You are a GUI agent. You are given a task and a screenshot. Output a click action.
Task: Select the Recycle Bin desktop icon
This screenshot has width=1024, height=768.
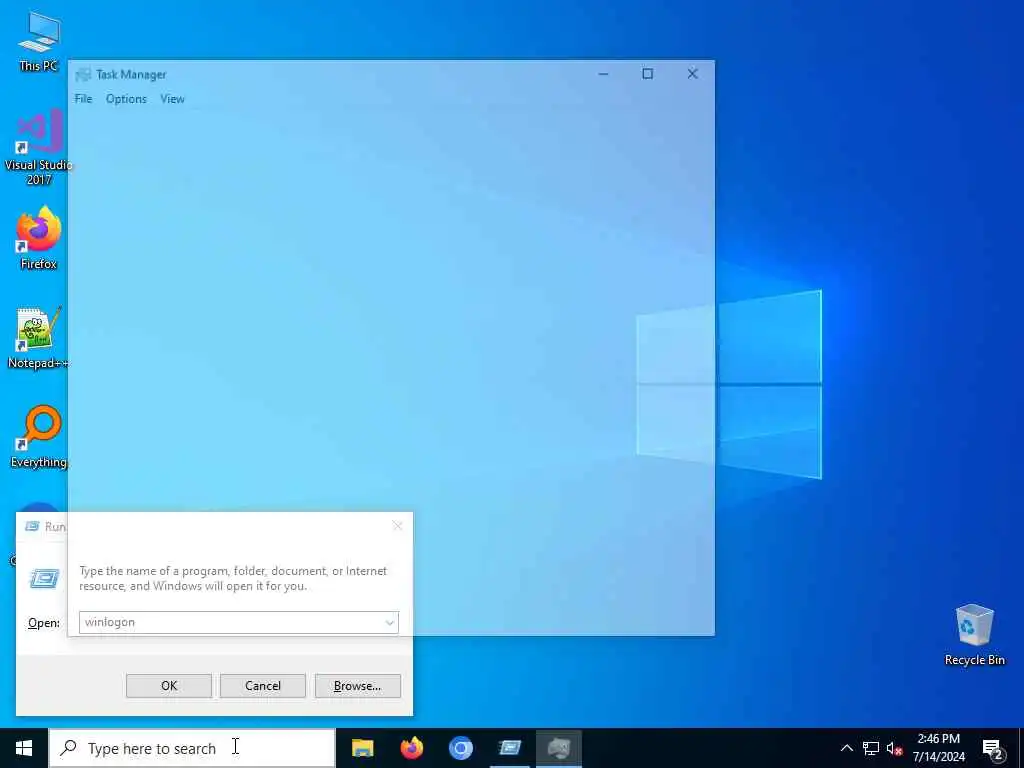click(x=974, y=635)
